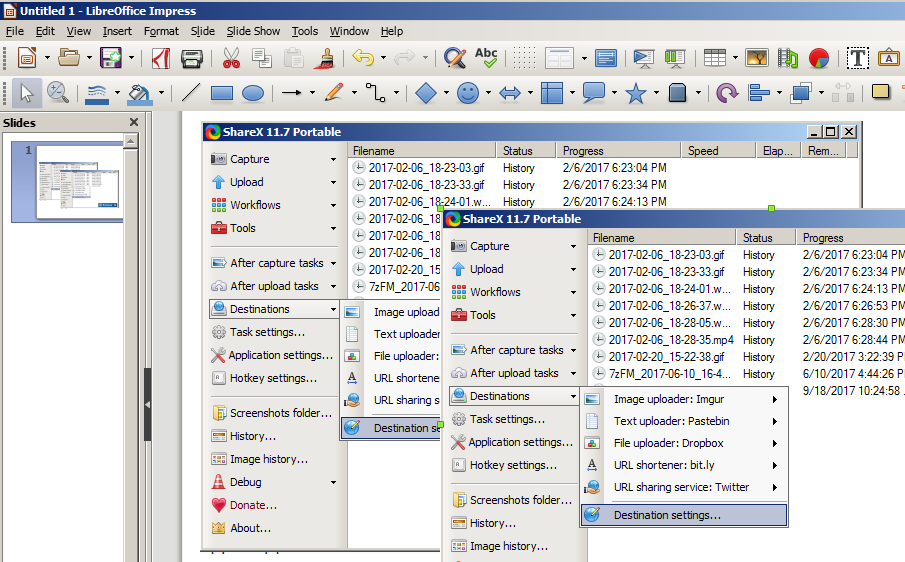Viewport: 905px width, 562px height.
Task: Close the Slides panel
Action: 134,122
